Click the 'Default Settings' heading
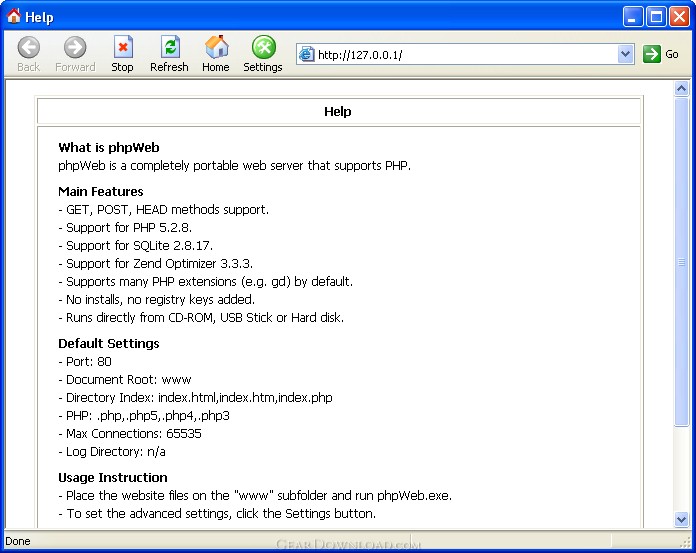696x553 pixels. [x=109, y=343]
